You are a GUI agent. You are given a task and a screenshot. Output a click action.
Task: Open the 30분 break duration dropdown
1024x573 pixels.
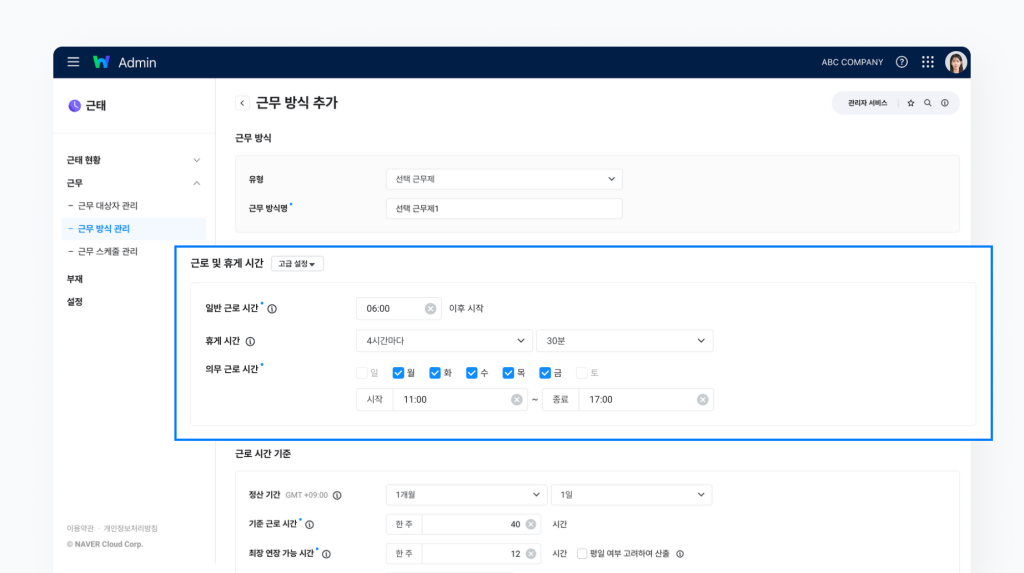tap(624, 341)
